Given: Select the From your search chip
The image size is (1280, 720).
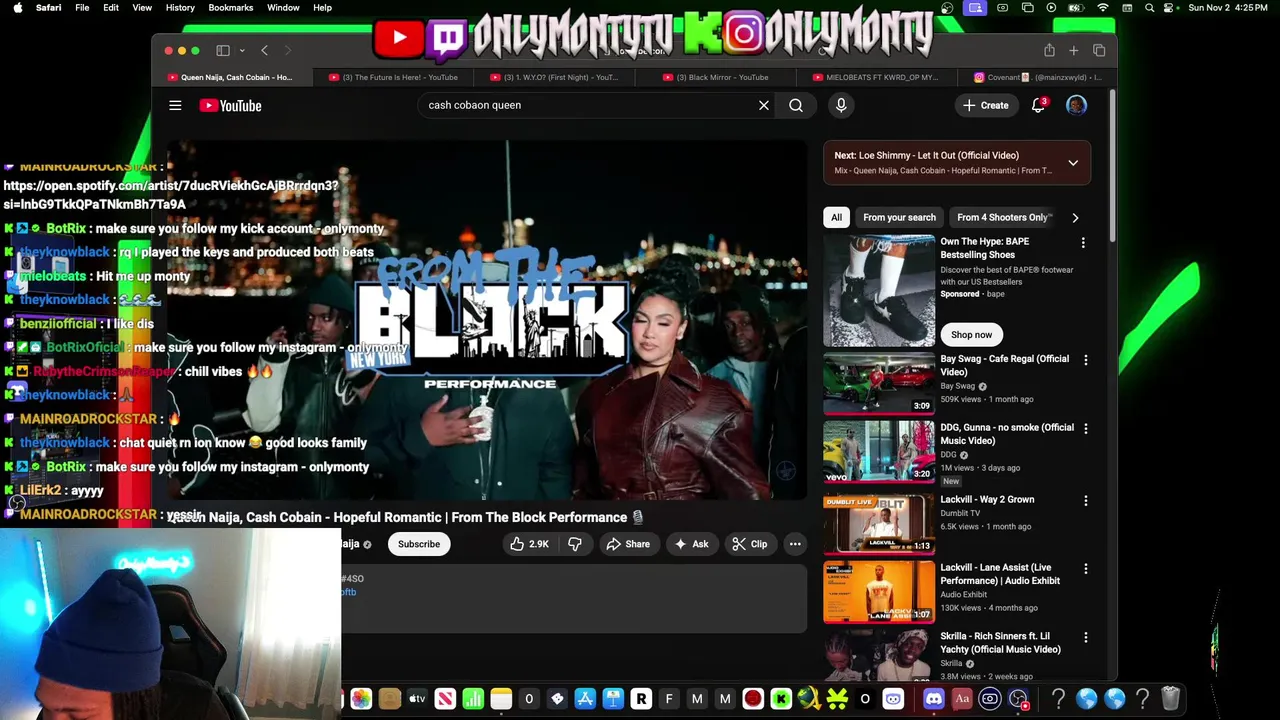Looking at the screenshot, I should (899, 217).
